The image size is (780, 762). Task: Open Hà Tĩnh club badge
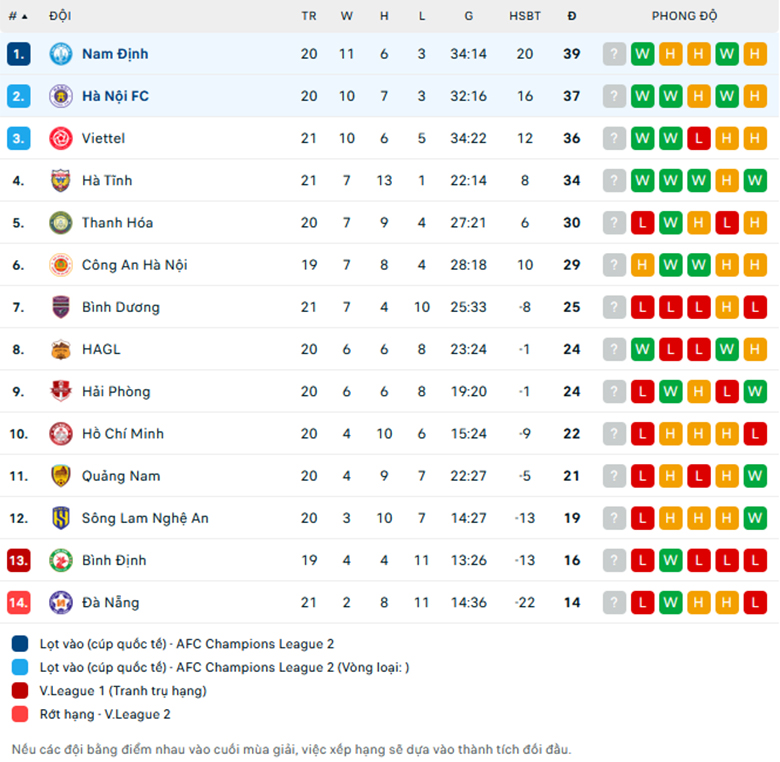61,180
